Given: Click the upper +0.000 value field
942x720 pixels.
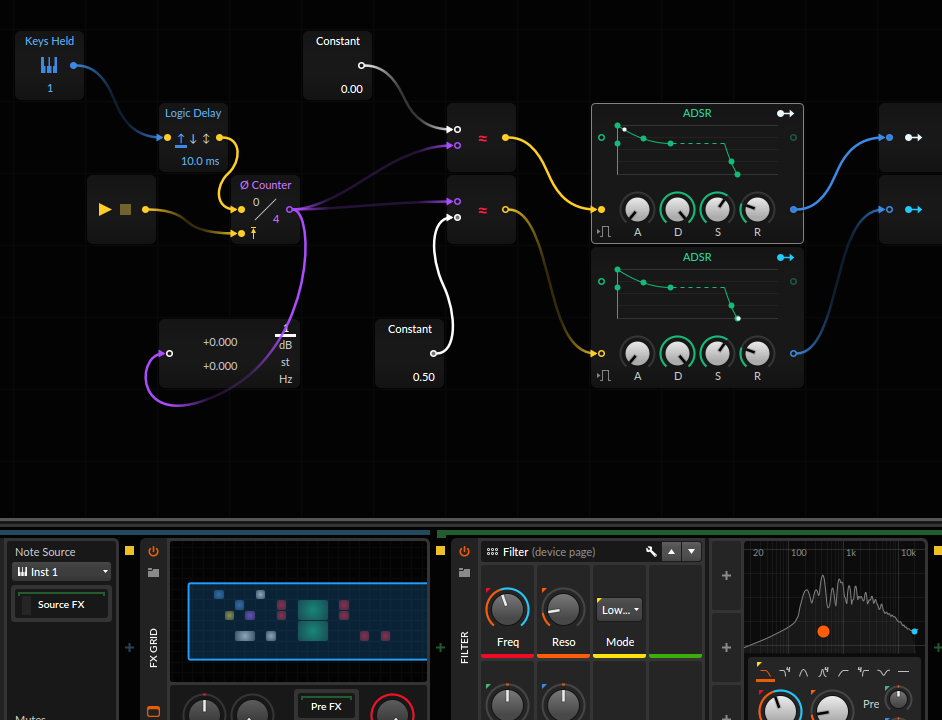Looking at the screenshot, I should 220,342.
